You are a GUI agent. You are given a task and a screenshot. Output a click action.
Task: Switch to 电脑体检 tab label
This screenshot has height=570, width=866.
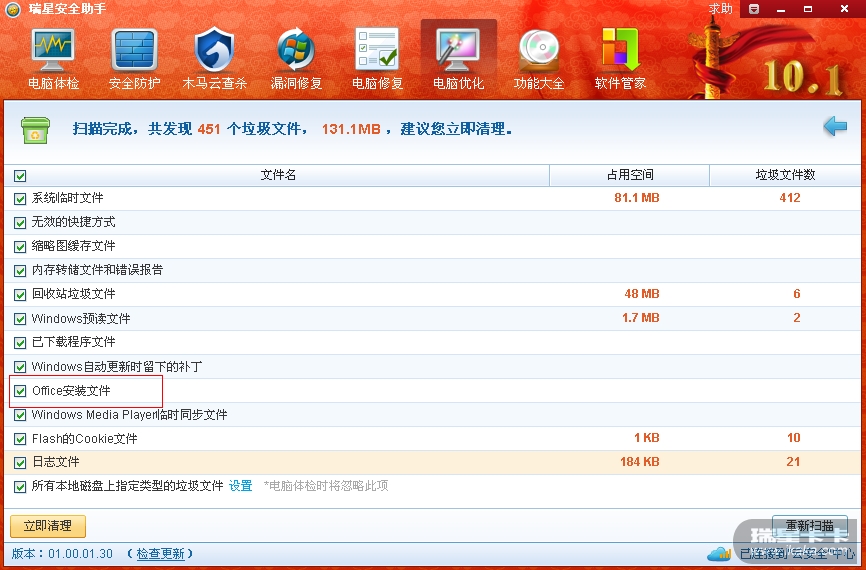[54, 83]
